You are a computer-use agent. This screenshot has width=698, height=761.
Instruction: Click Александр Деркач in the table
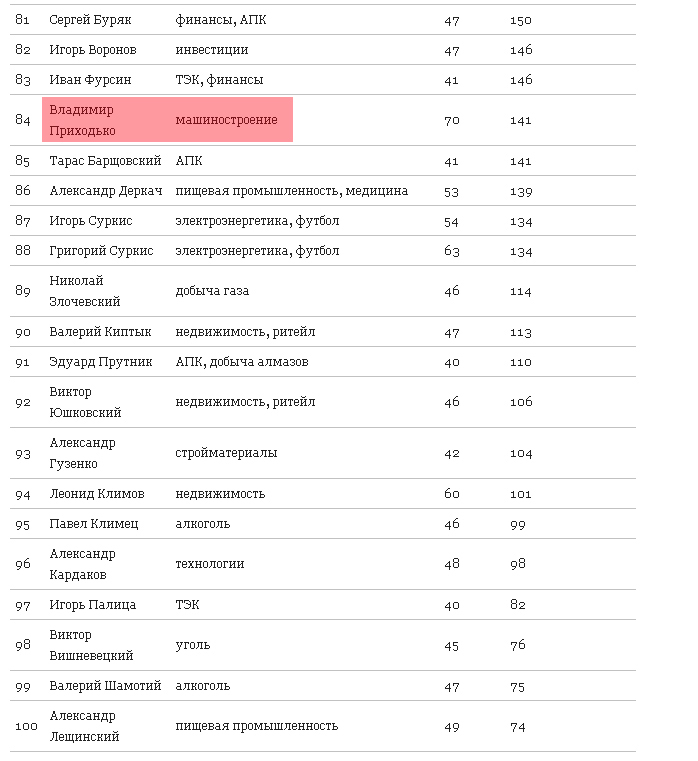[x=105, y=191]
